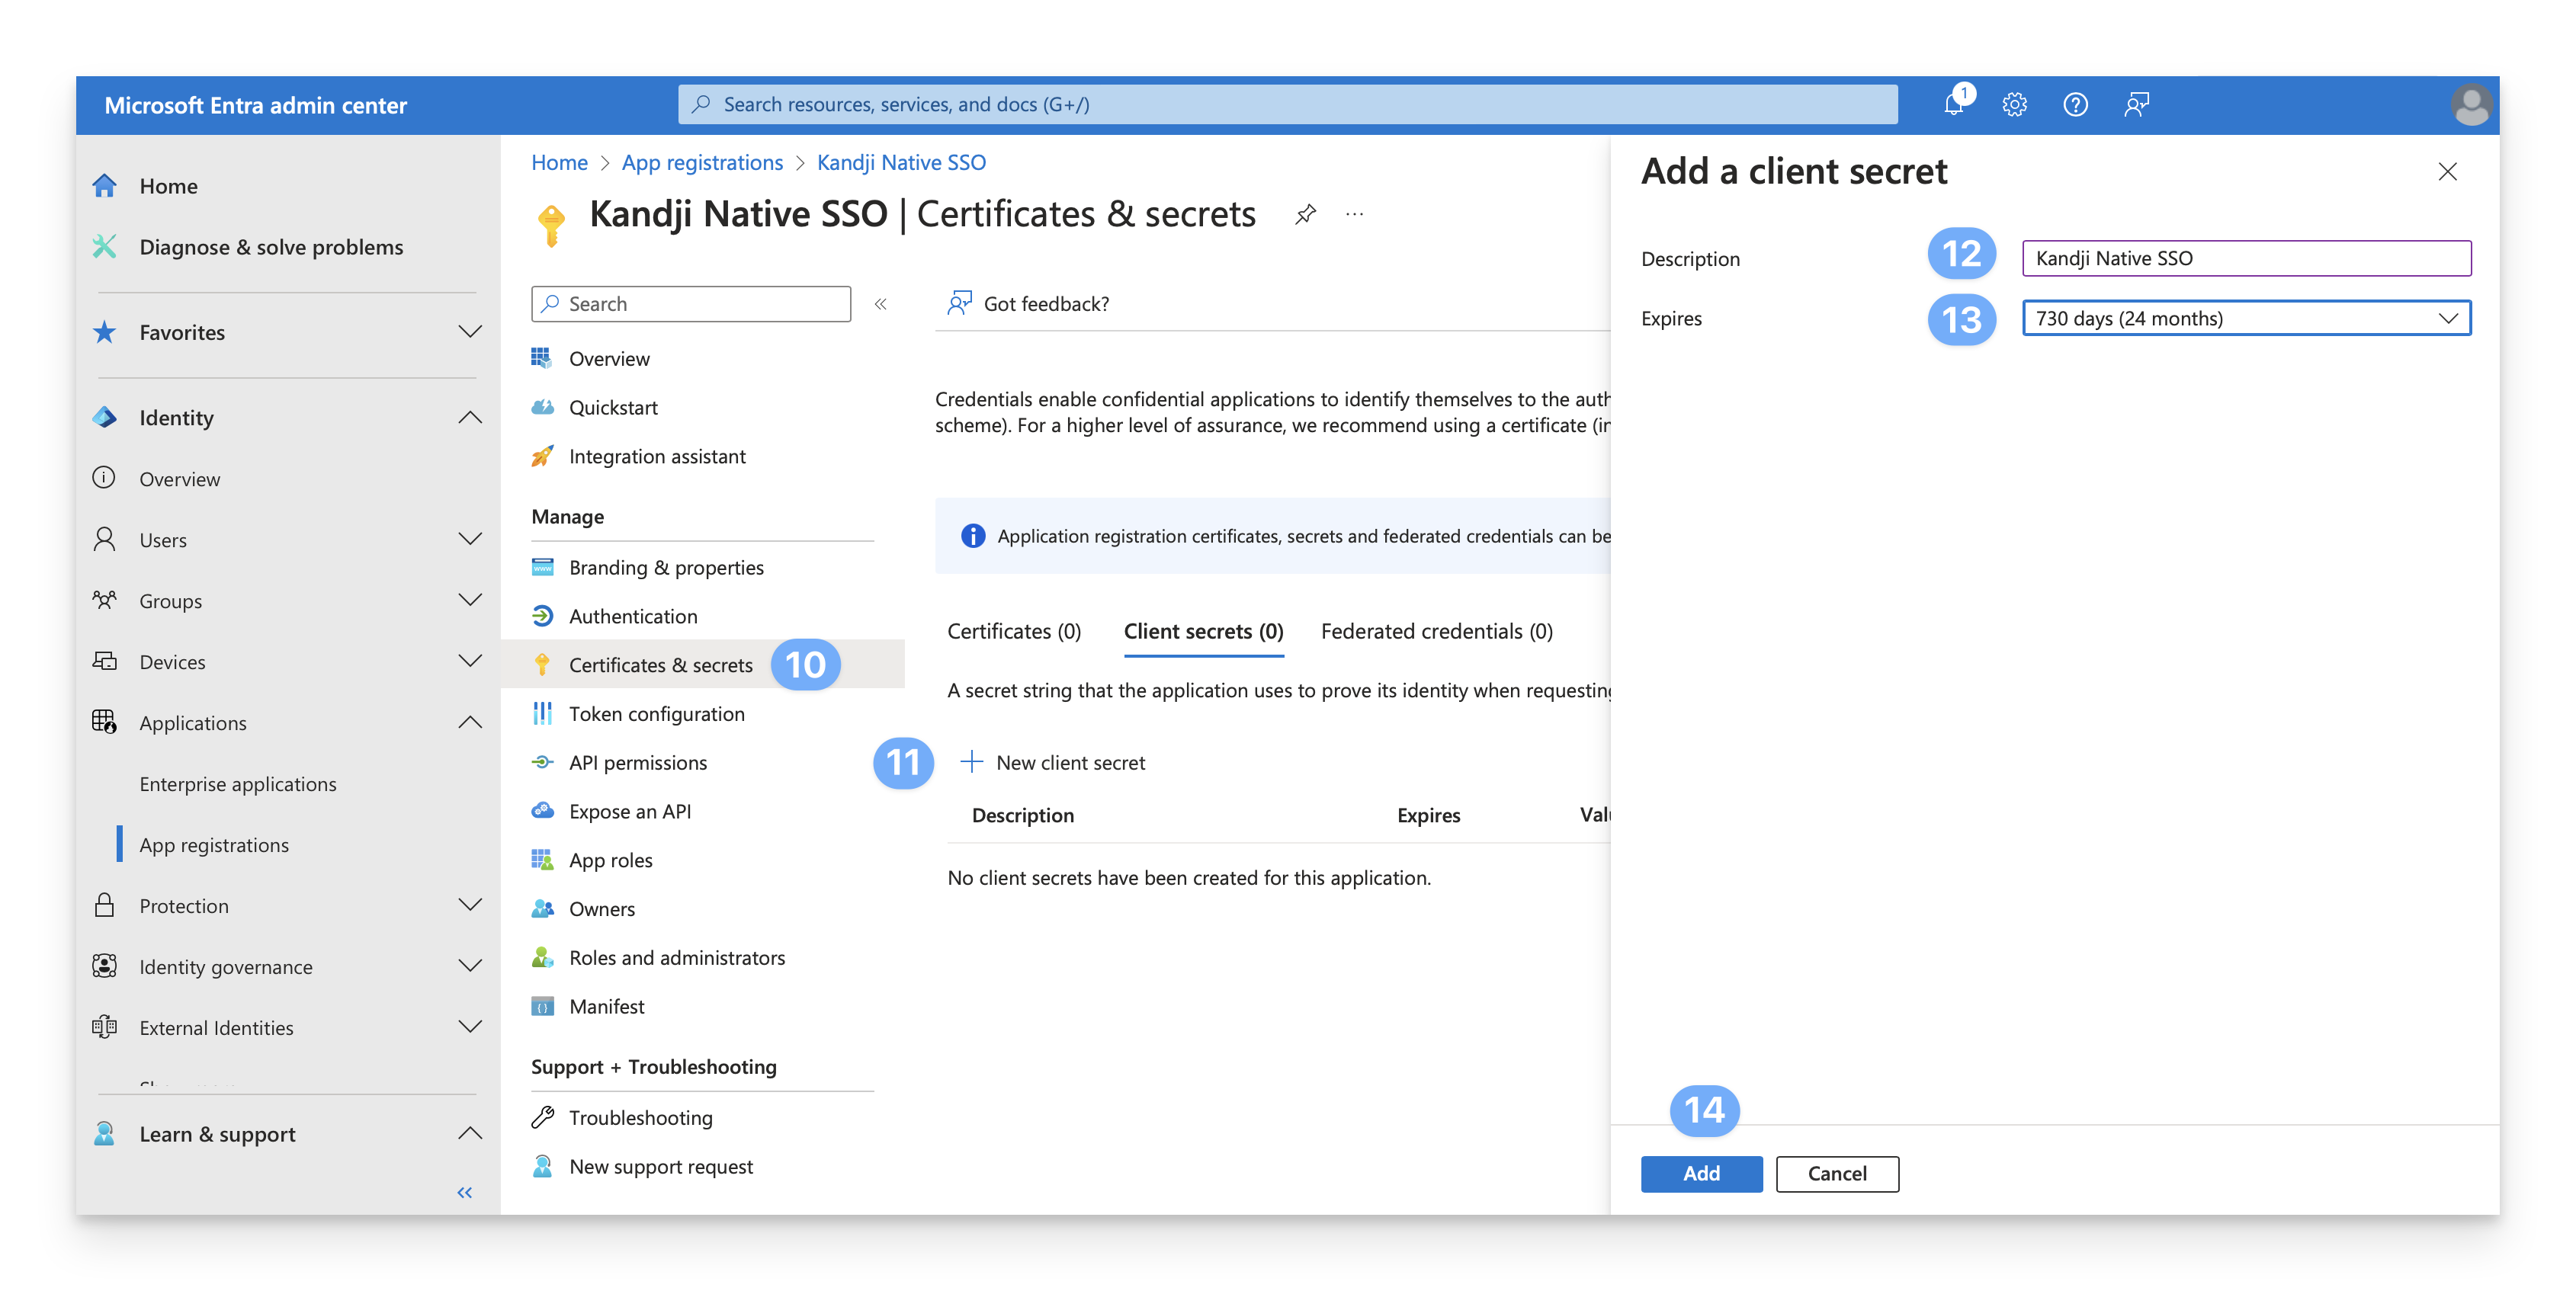Click the Add button

coord(1701,1174)
